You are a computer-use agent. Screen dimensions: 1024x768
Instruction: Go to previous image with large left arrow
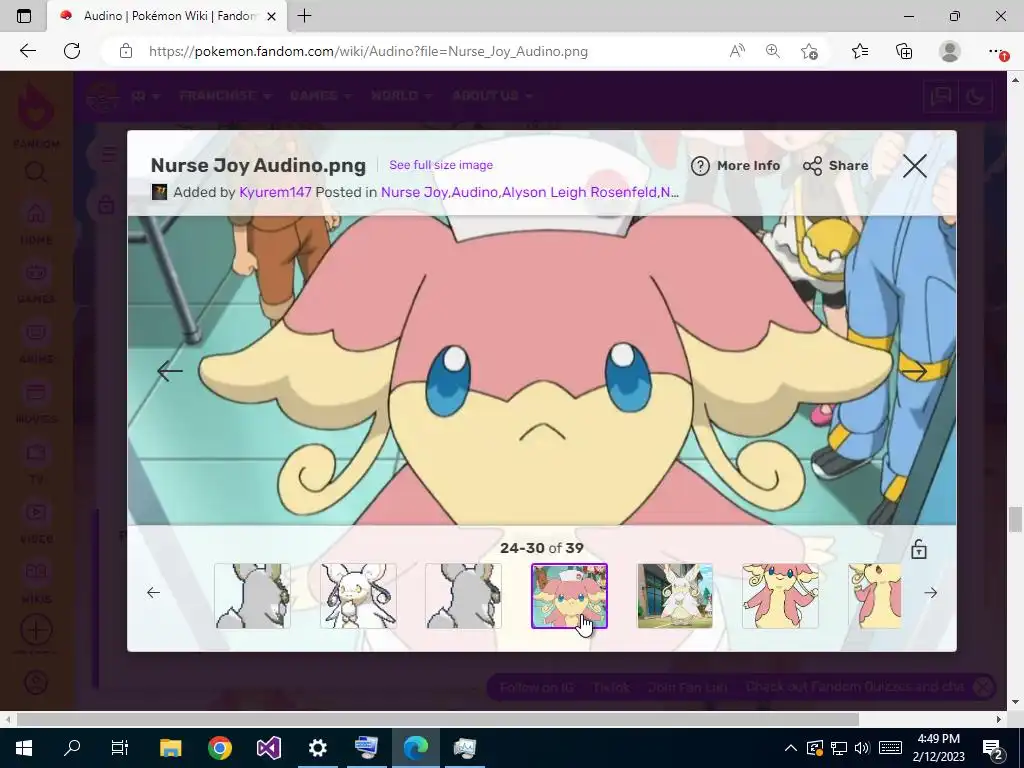[x=170, y=371]
